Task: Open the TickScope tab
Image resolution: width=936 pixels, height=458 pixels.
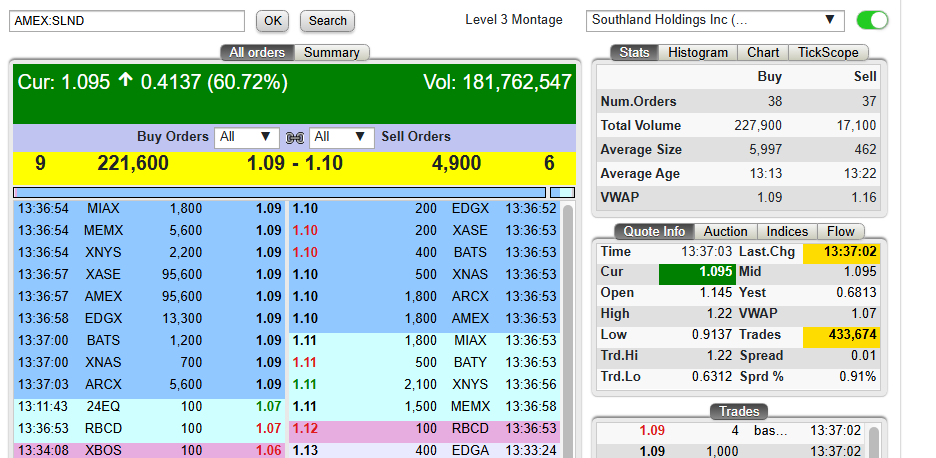Action: pos(828,53)
